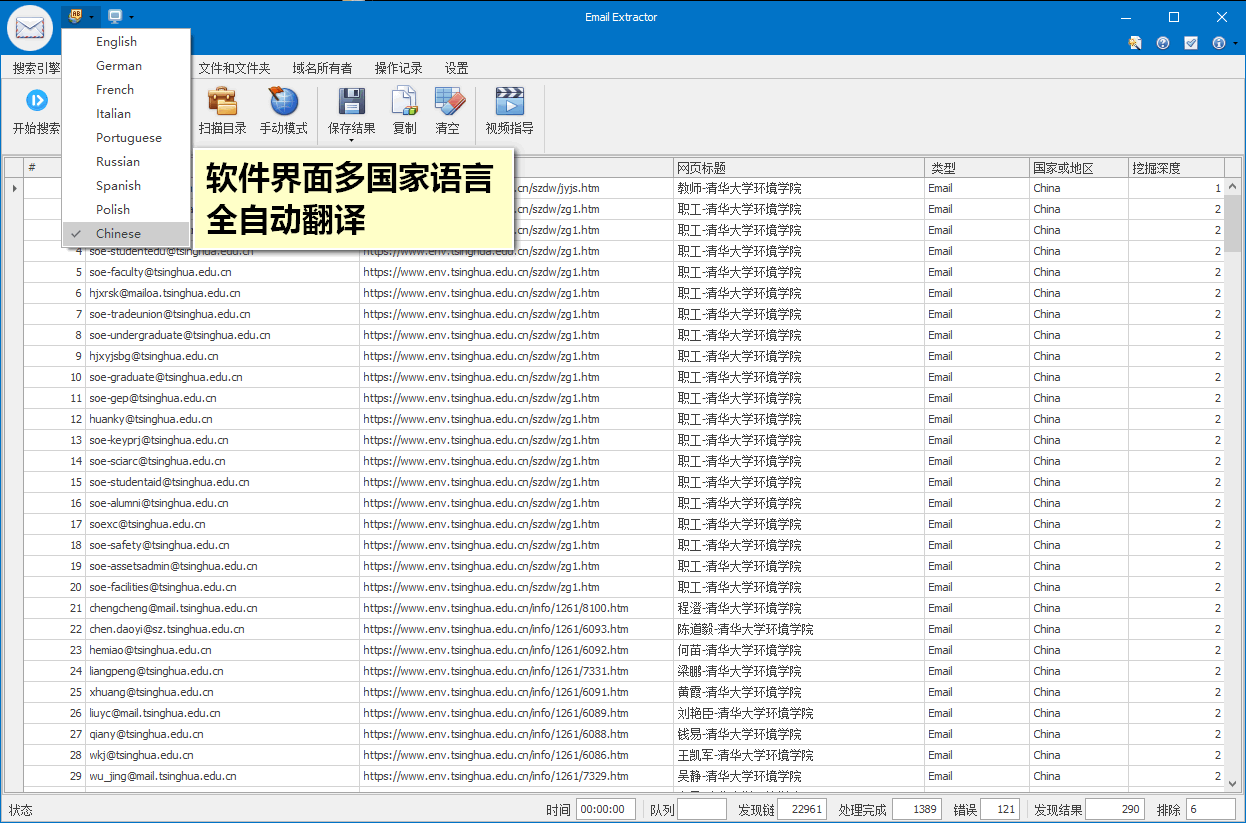Click the envelope application logo

[x=31, y=27]
